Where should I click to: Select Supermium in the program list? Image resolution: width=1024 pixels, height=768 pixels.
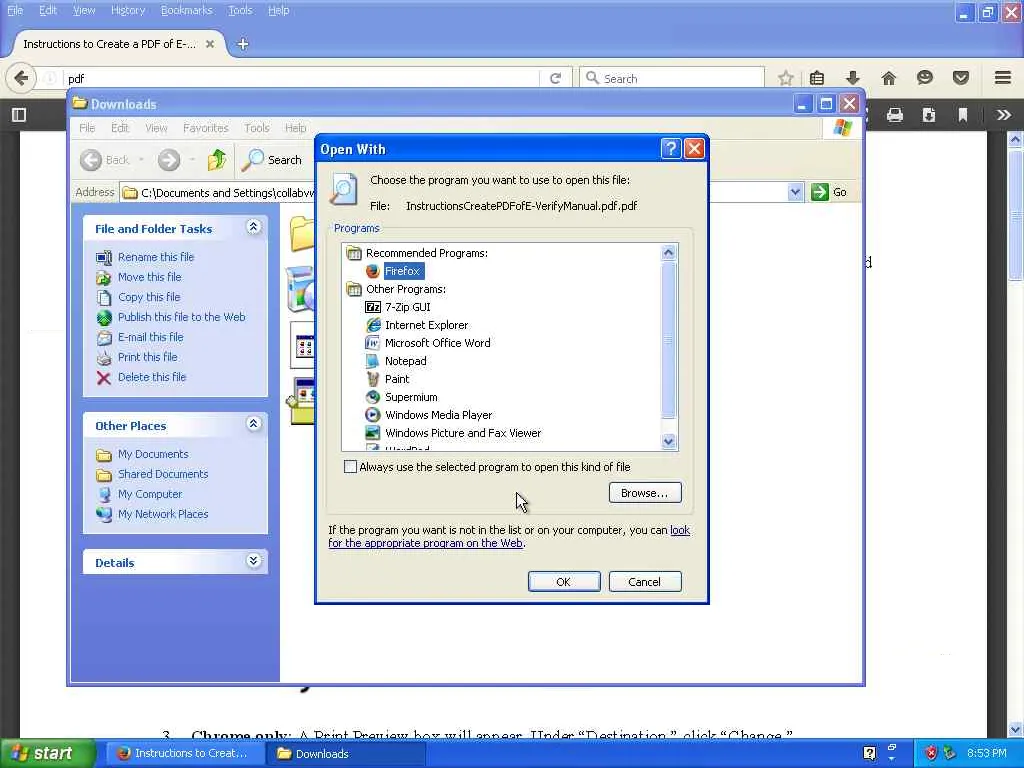(411, 397)
